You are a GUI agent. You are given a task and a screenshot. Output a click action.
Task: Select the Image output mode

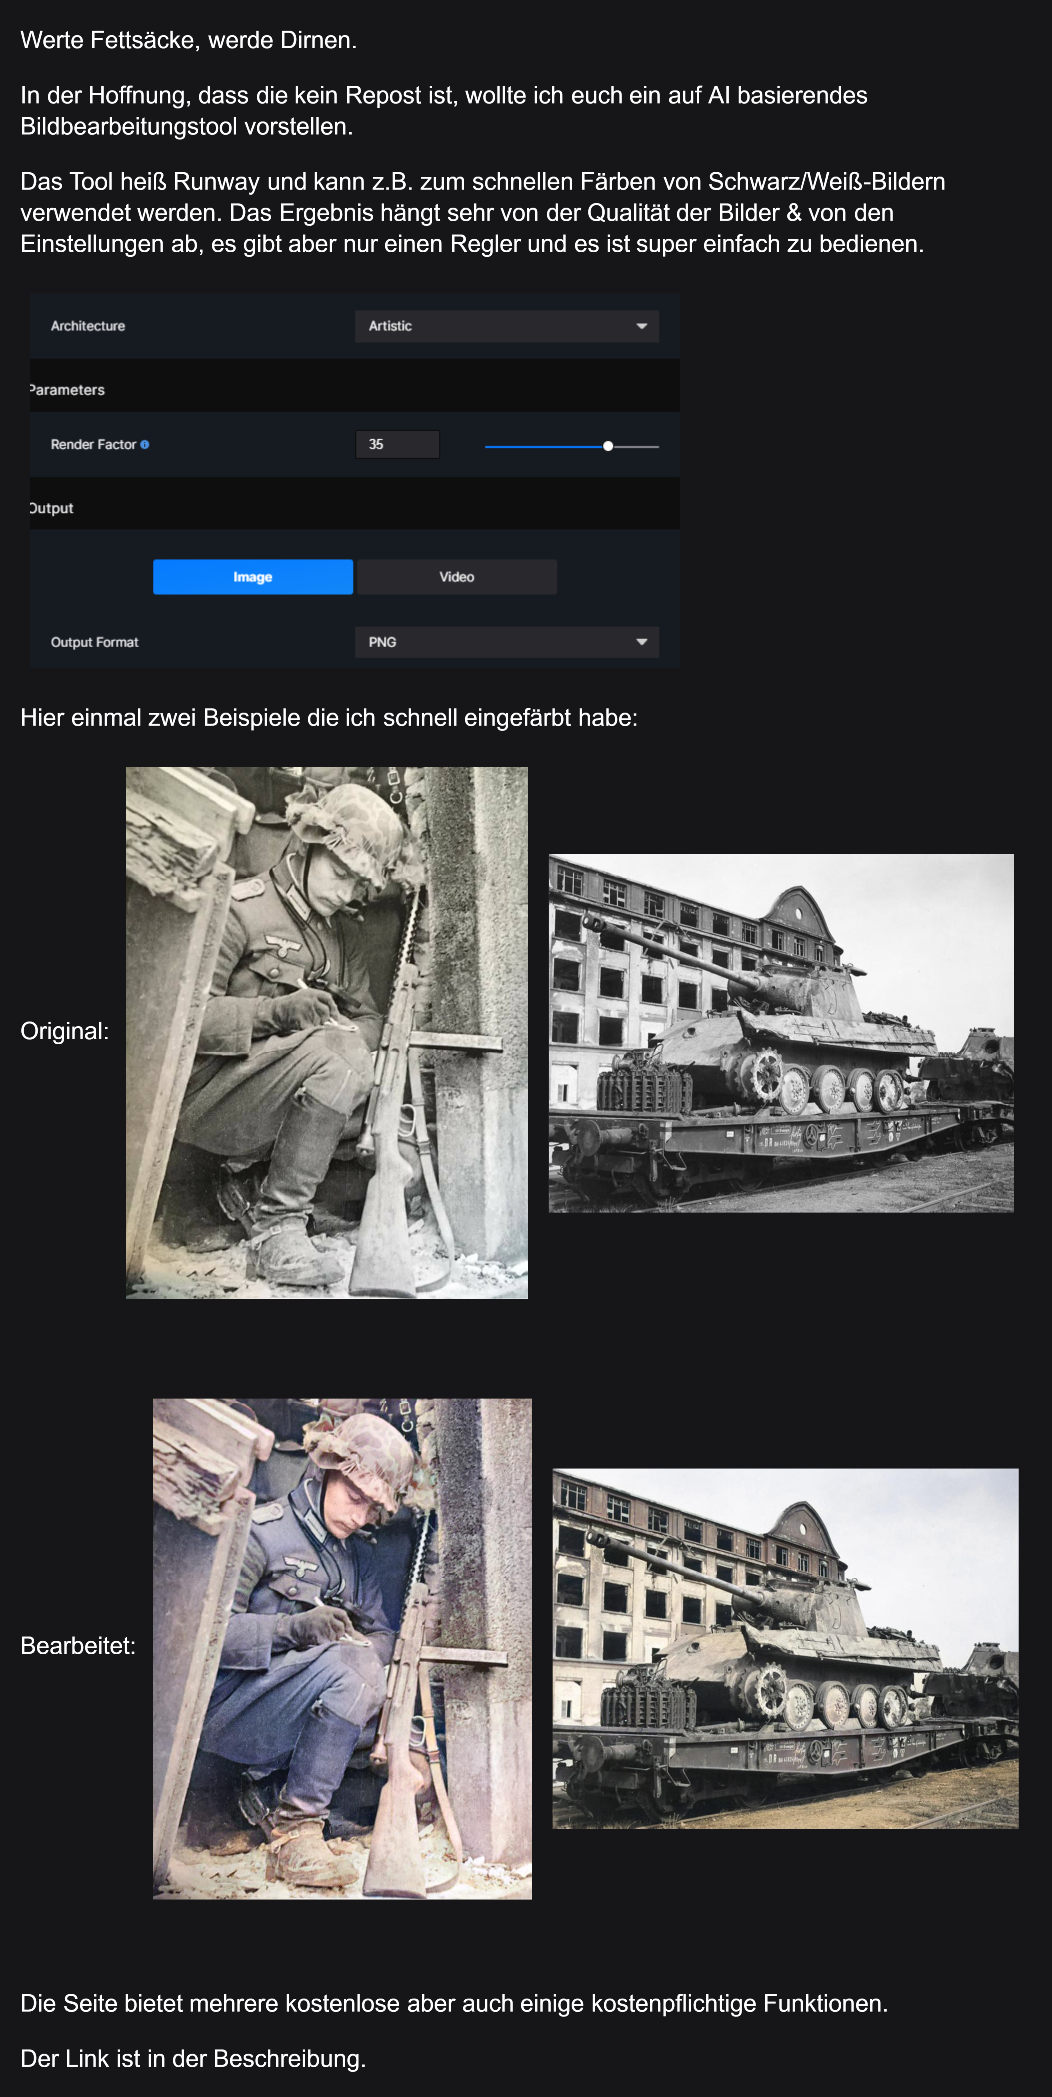pos(253,577)
